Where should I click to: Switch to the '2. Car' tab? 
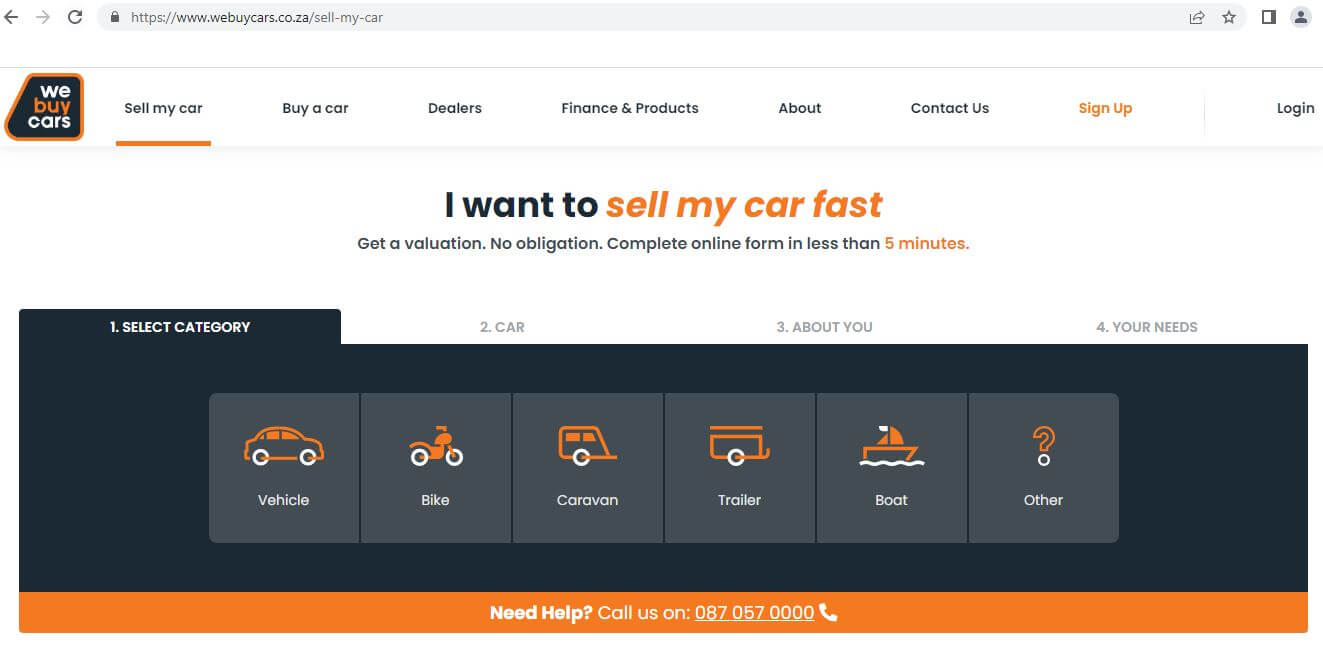pyautogui.click(x=502, y=326)
